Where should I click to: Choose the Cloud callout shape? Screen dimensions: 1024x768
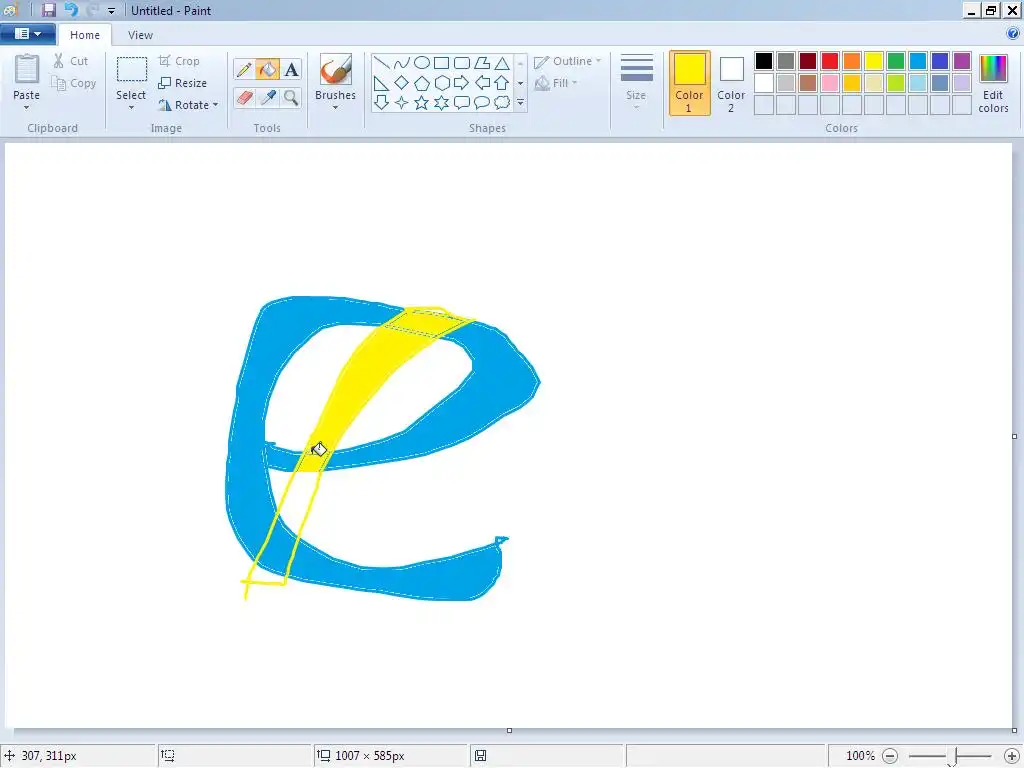[502, 103]
